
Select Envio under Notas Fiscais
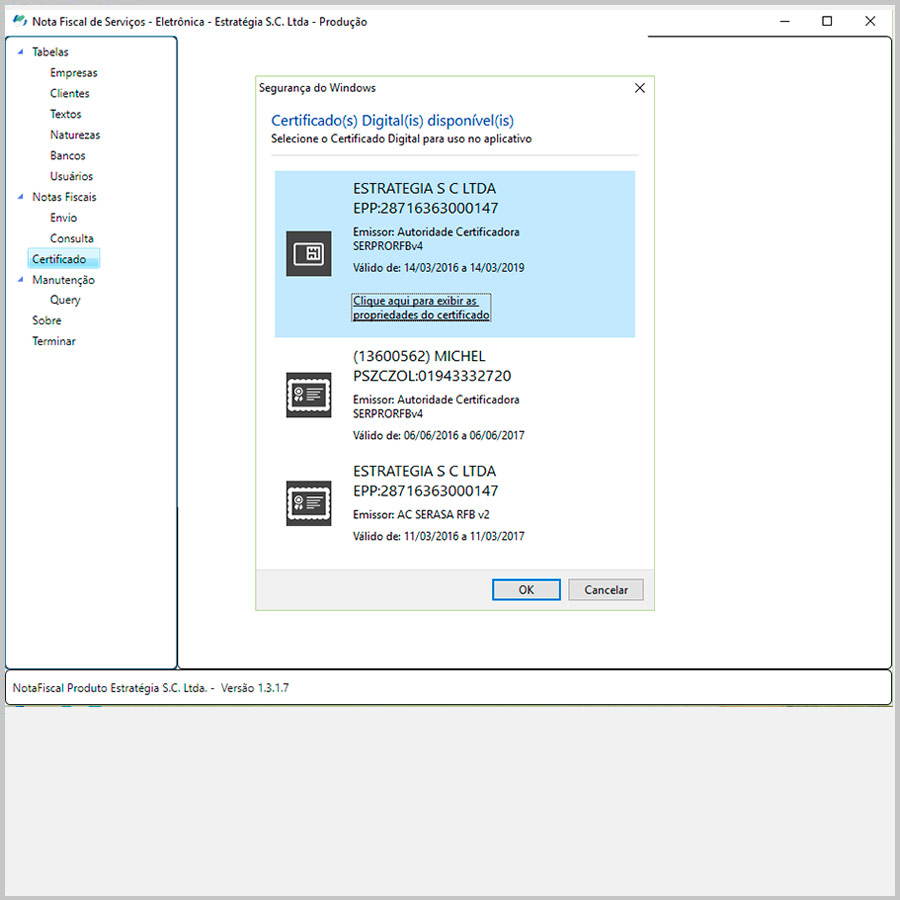(63, 218)
